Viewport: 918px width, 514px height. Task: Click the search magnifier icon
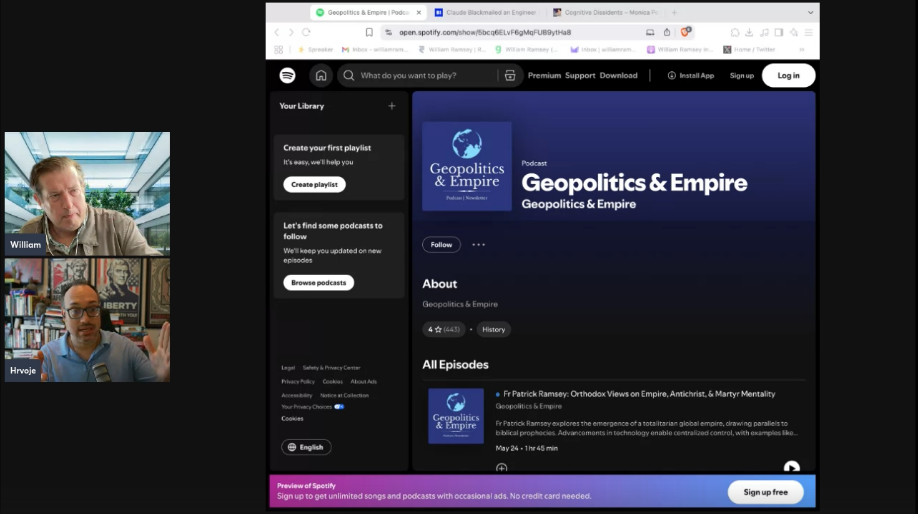349,76
